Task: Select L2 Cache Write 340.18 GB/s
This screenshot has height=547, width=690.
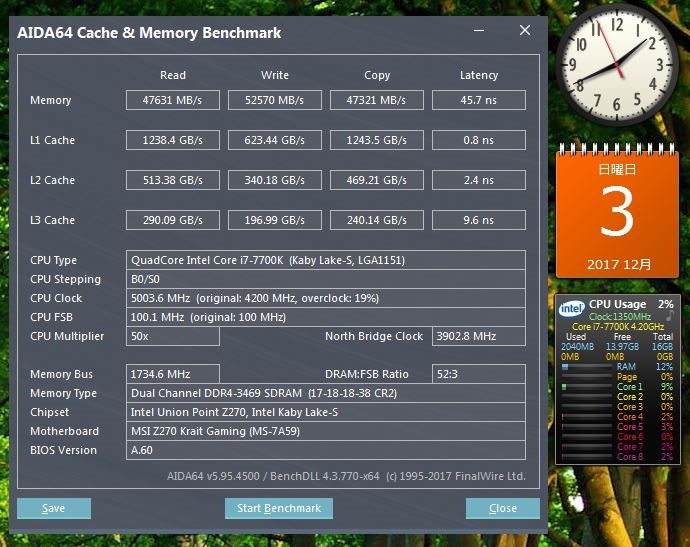Action: pos(275,180)
